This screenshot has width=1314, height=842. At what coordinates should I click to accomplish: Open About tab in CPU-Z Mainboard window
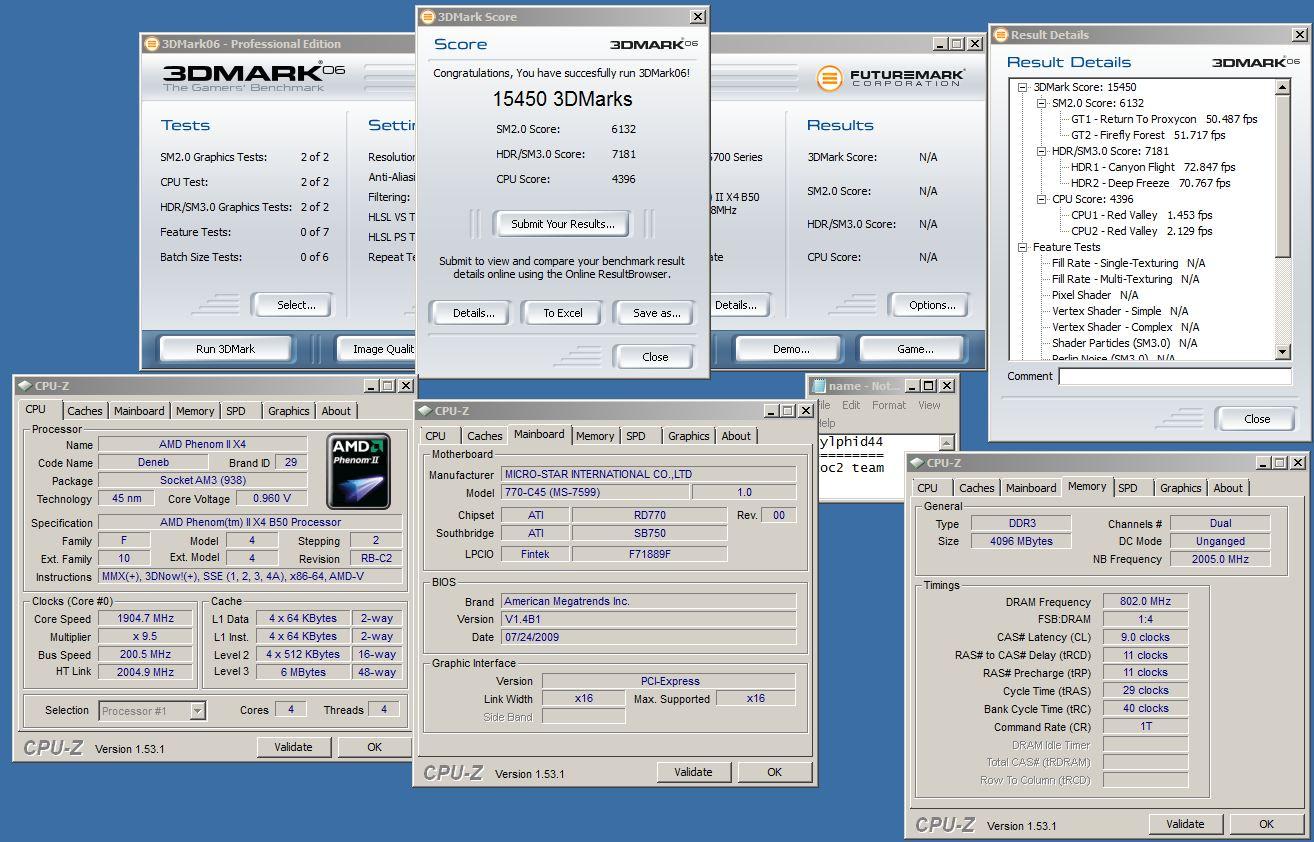[x=736, y=436]
